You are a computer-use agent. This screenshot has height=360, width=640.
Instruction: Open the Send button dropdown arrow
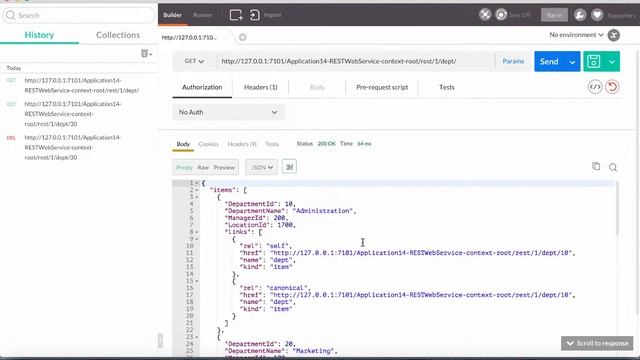pos(572,62)
